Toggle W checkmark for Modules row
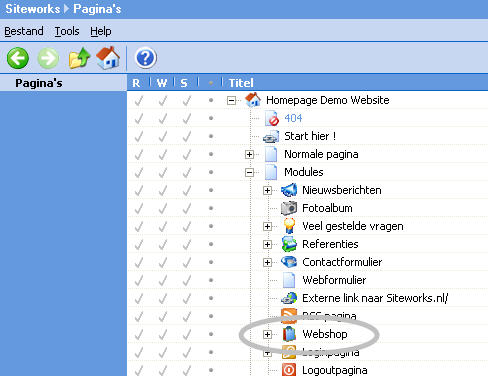488x376 pixels. coord(162,172)
